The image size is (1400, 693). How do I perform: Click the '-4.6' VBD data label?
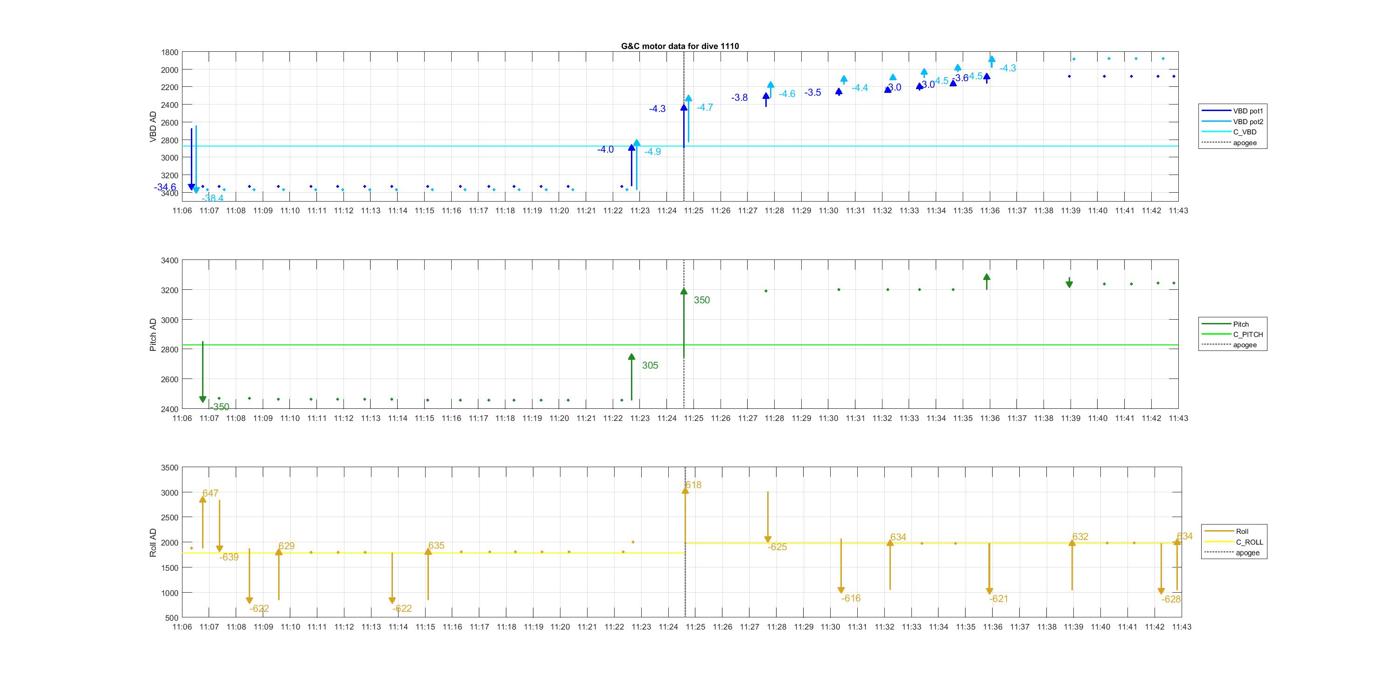tap(788, 93)
